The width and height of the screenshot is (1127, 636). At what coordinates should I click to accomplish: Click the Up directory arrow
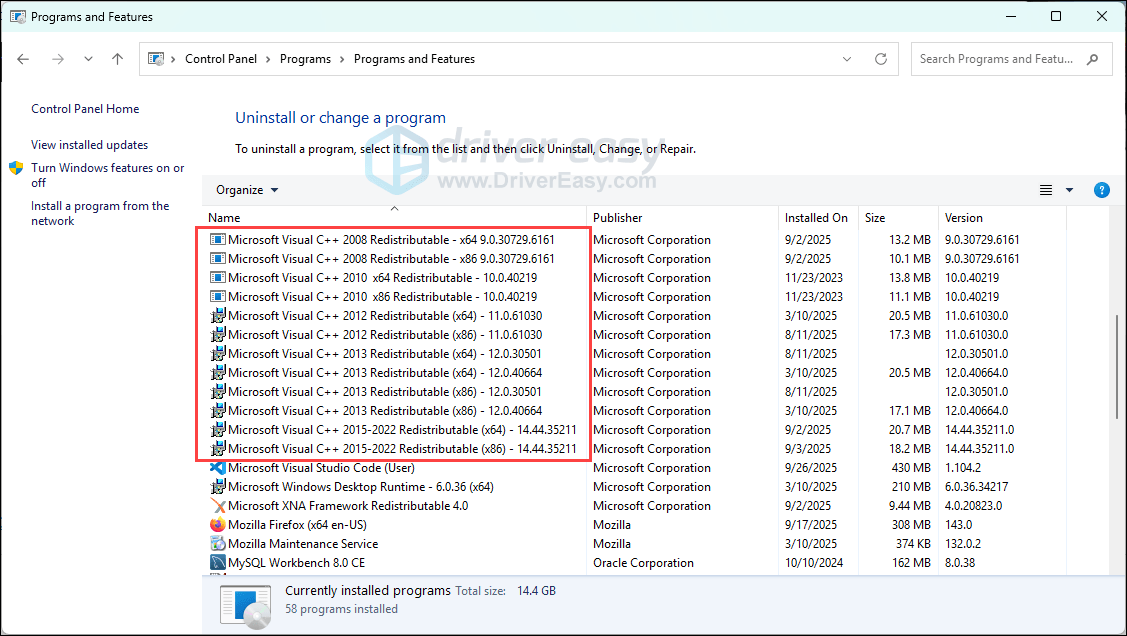[x=117, y=59]
